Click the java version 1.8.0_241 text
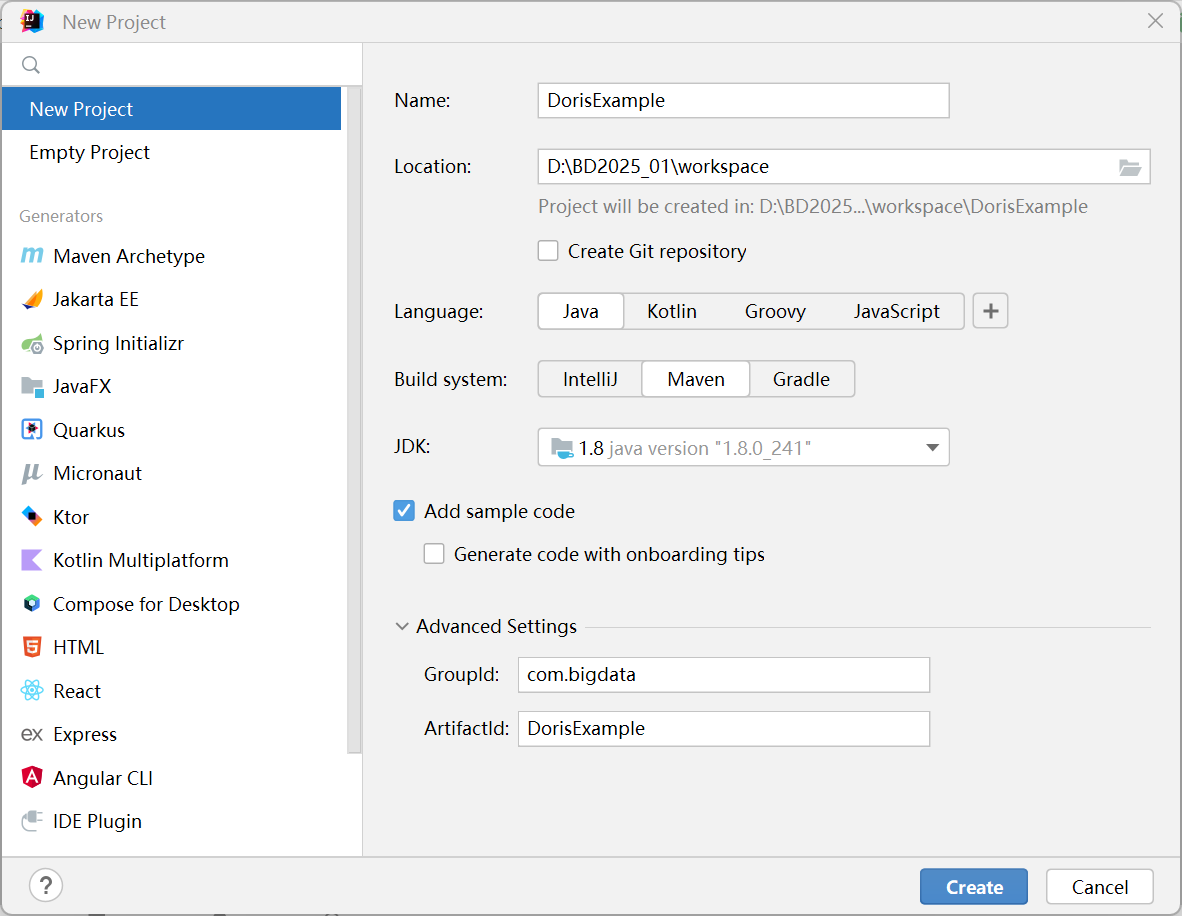This screenshot has height=916, width=1182. click(x=709, y=449)
